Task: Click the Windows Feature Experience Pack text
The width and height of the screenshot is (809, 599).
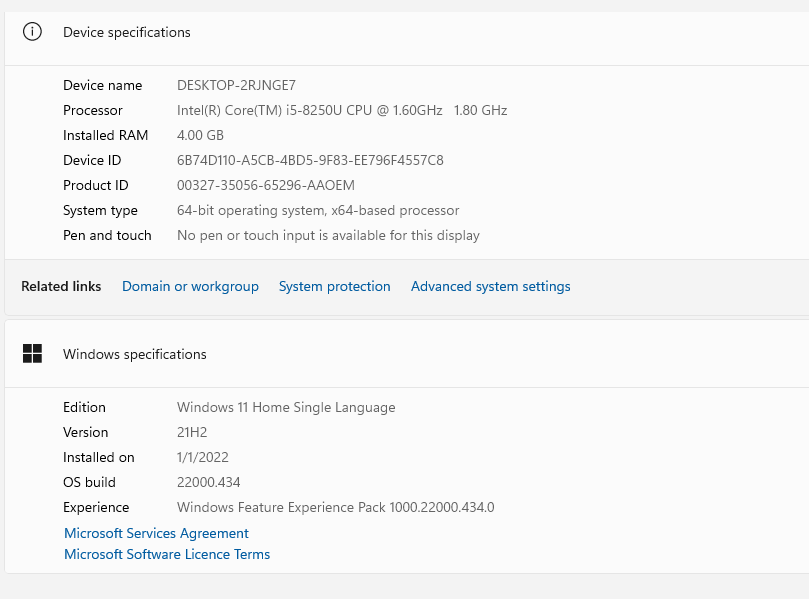Action: [x=335, y=507]
